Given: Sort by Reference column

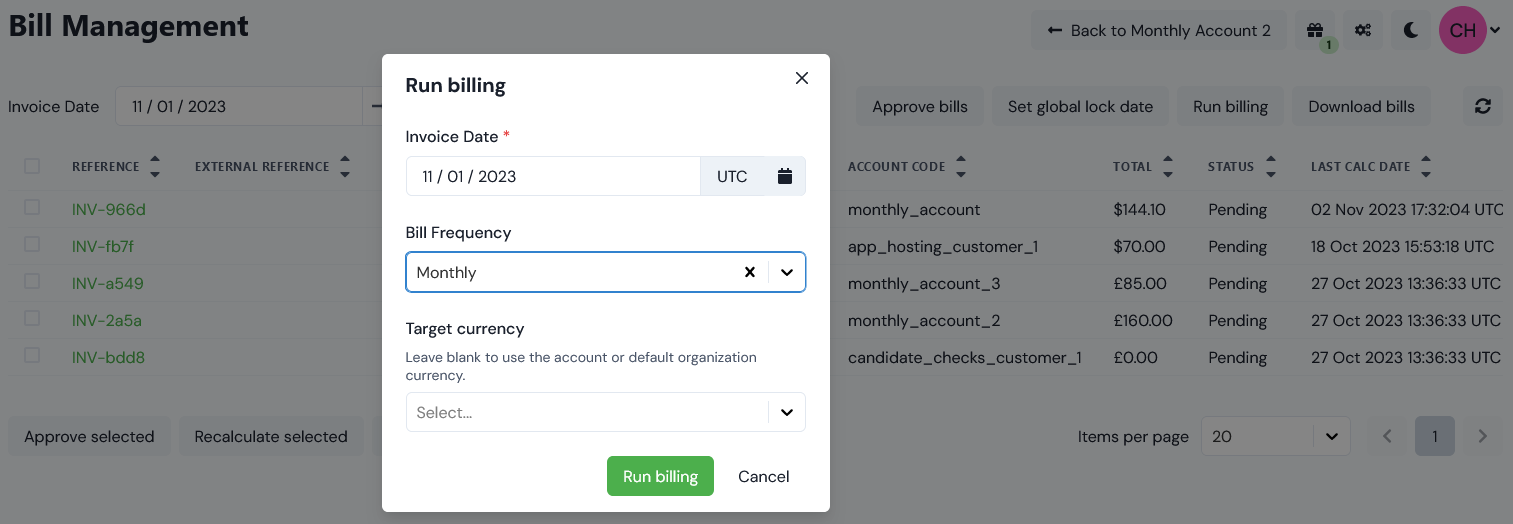Looking at the screenshot, I should 154,167.
